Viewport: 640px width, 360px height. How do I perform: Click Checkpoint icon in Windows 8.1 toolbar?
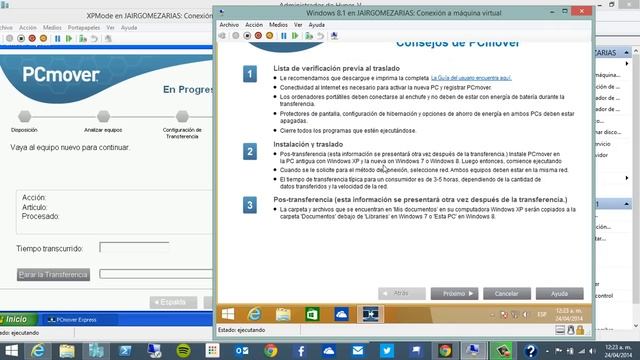[309, 36]
